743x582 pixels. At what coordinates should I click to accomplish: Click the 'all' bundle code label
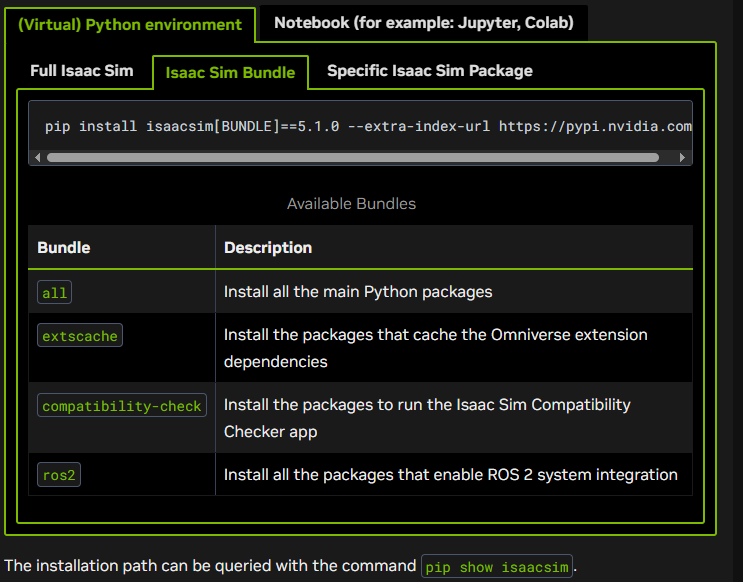(54, 292)
